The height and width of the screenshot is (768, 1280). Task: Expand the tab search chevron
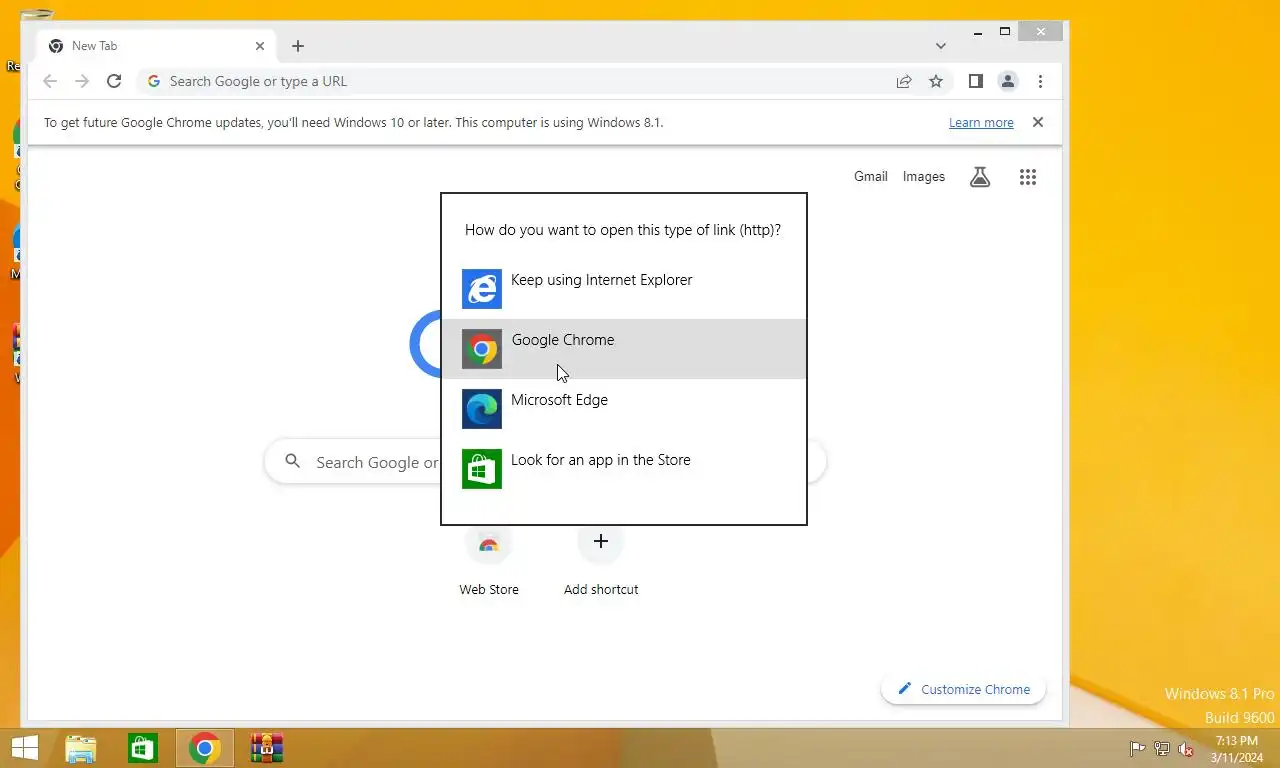coord(941,46)
